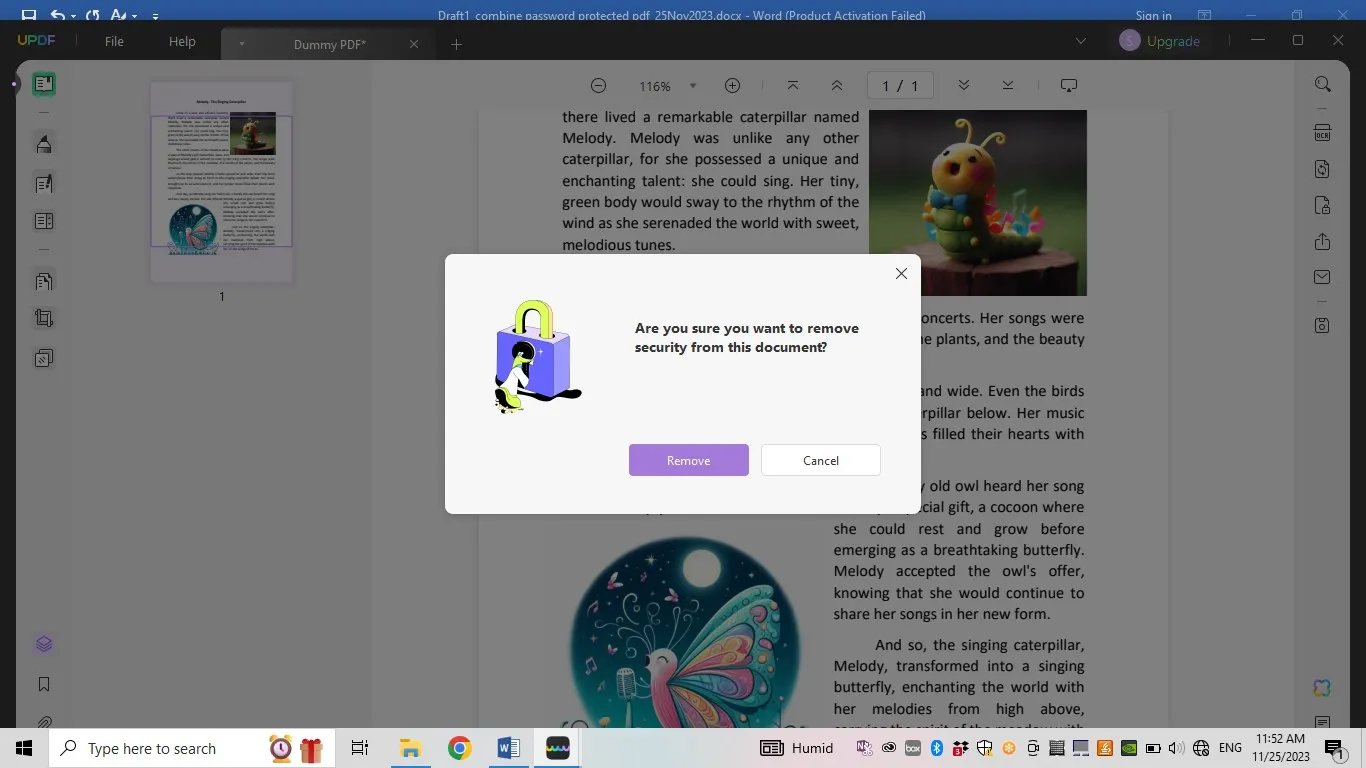The height and width of the screenshot is (768, 1366).
Task: Confirm by clicking the Remove button
Action: point(688,460)
